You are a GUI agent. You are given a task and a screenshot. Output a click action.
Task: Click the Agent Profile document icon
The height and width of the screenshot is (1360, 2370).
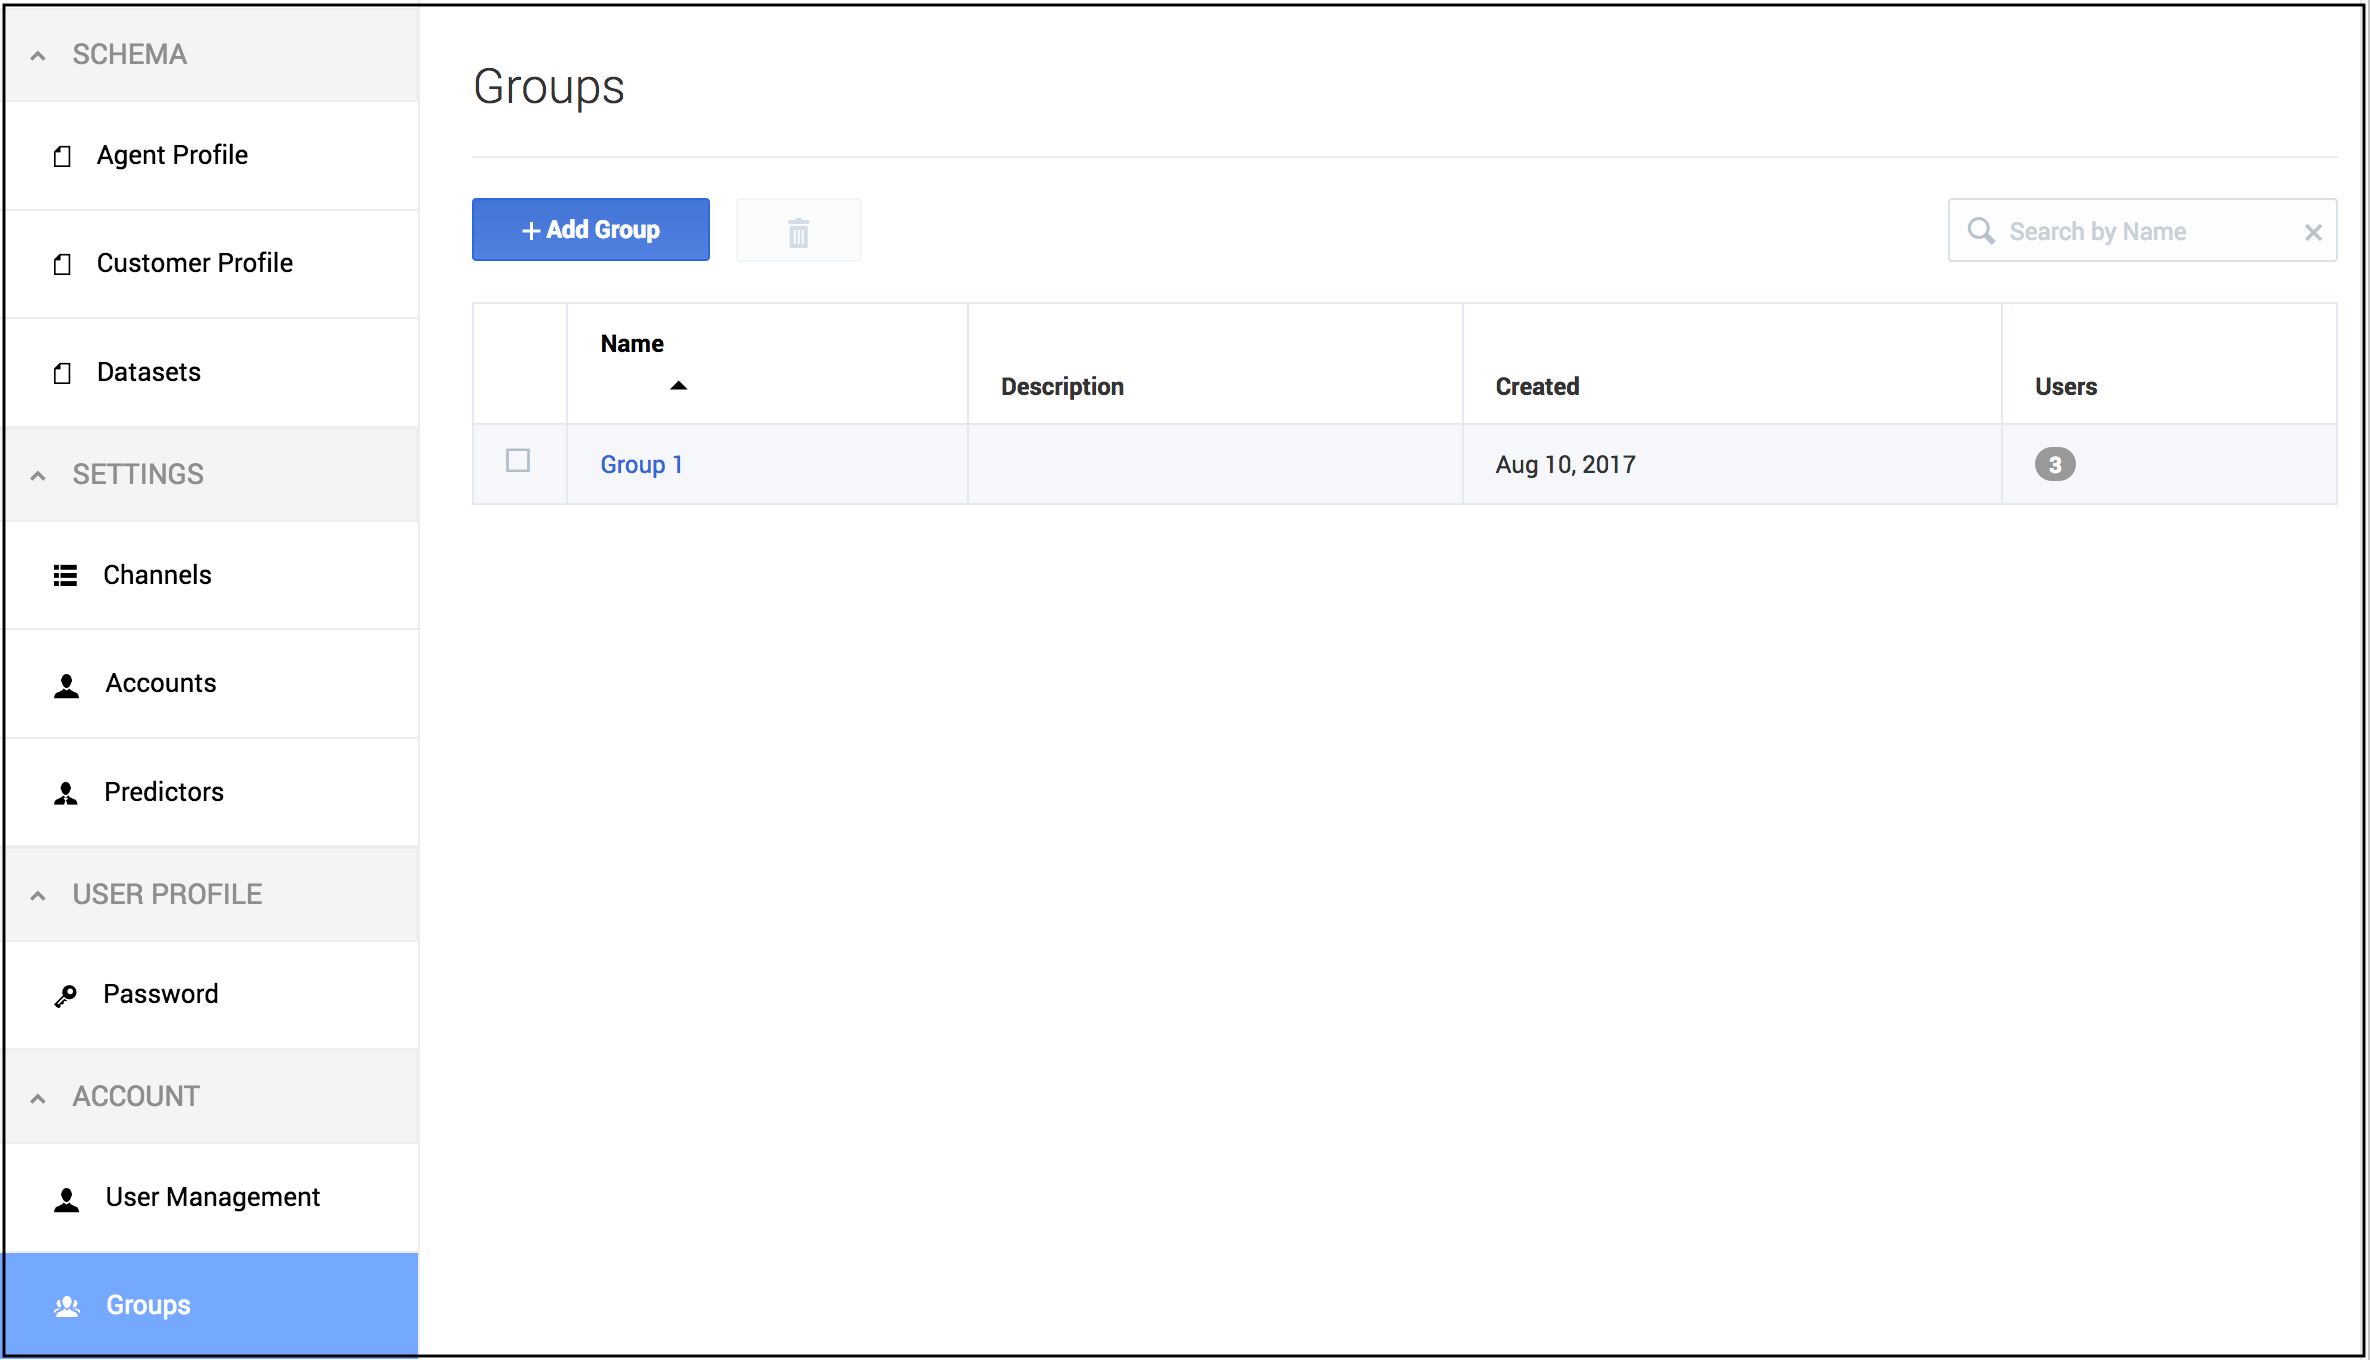pyautogui.click(x=62, y=156)
